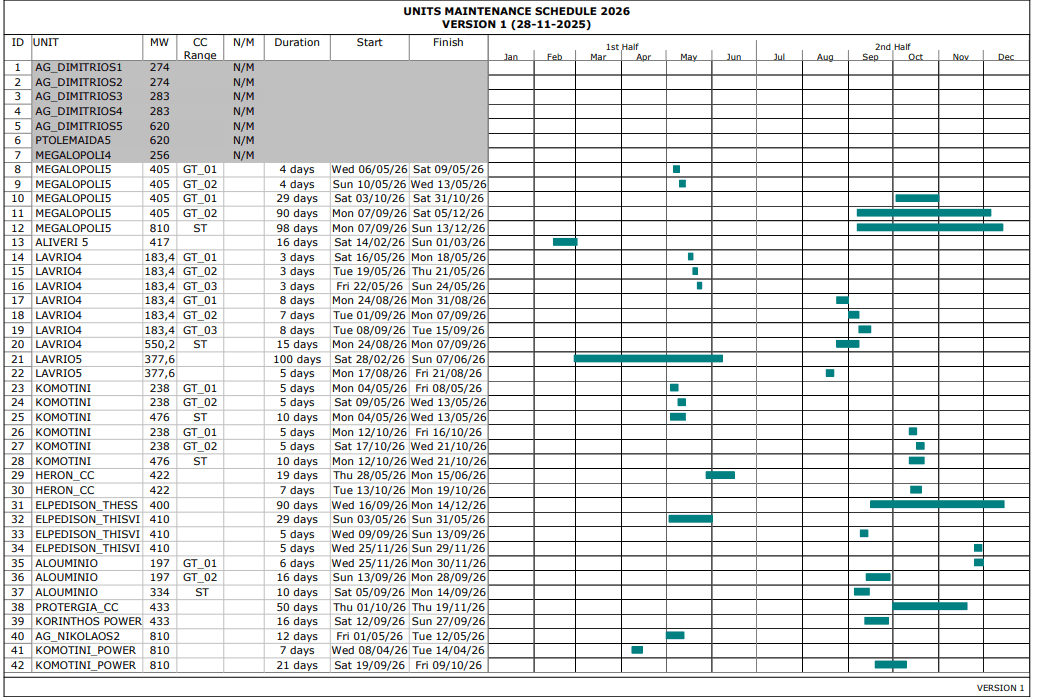The width and height of the screenshot is (1057, 700).
Task: Click the 'MEGALOPOLI4' unit cell
Action: [73, 155]
